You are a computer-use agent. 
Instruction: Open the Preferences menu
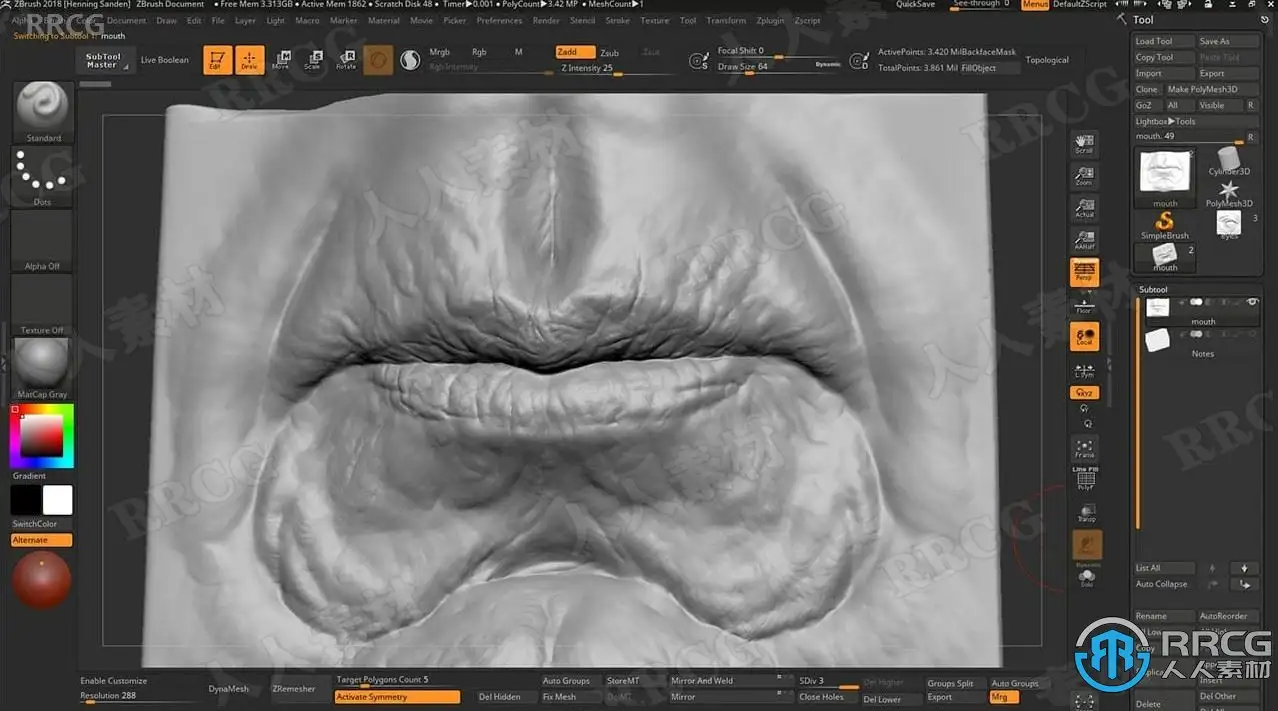(499, 20)
